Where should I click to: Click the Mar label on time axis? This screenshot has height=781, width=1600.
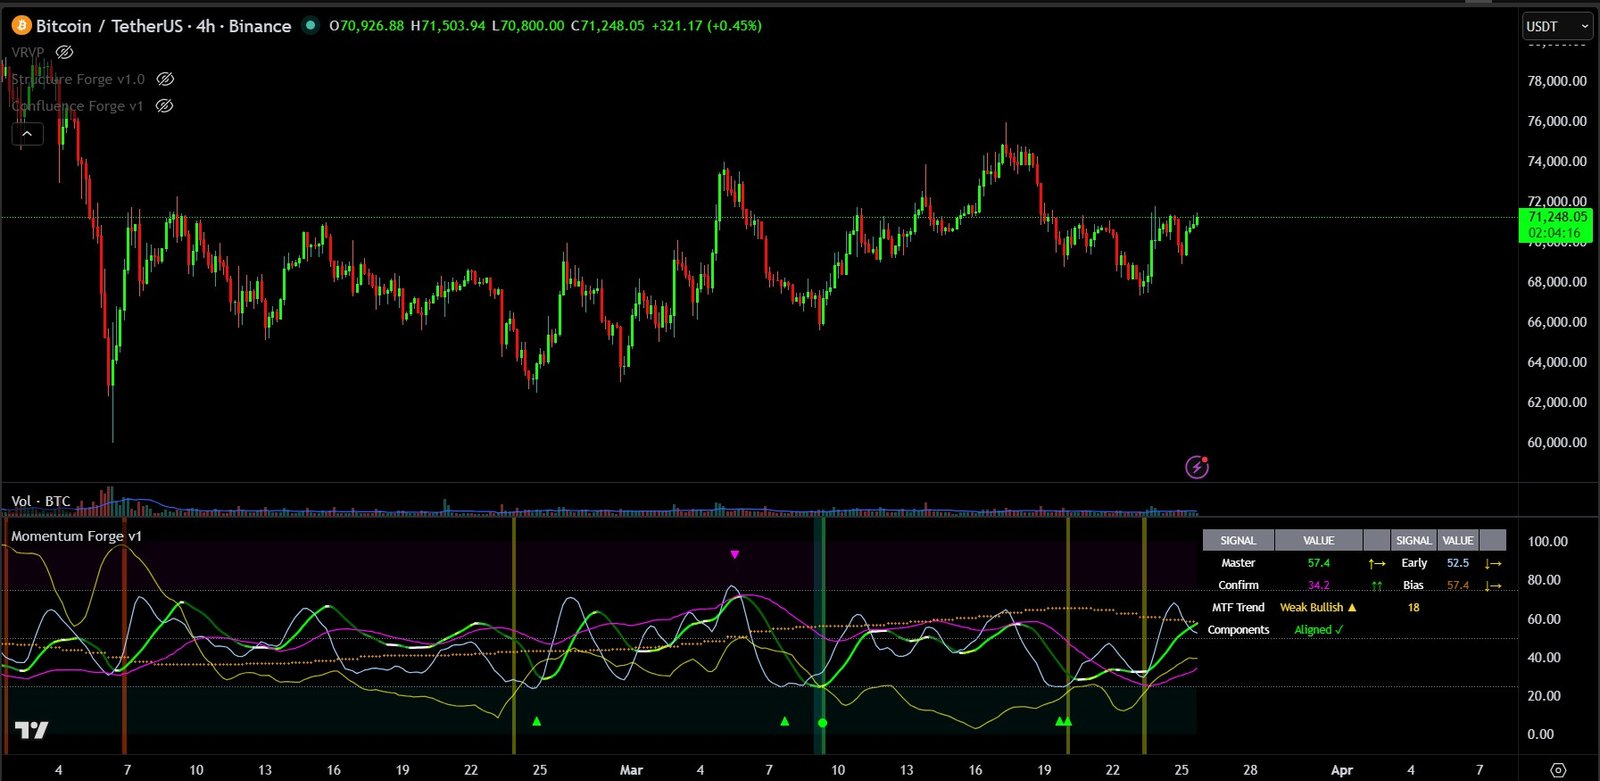tap(631, 770)
